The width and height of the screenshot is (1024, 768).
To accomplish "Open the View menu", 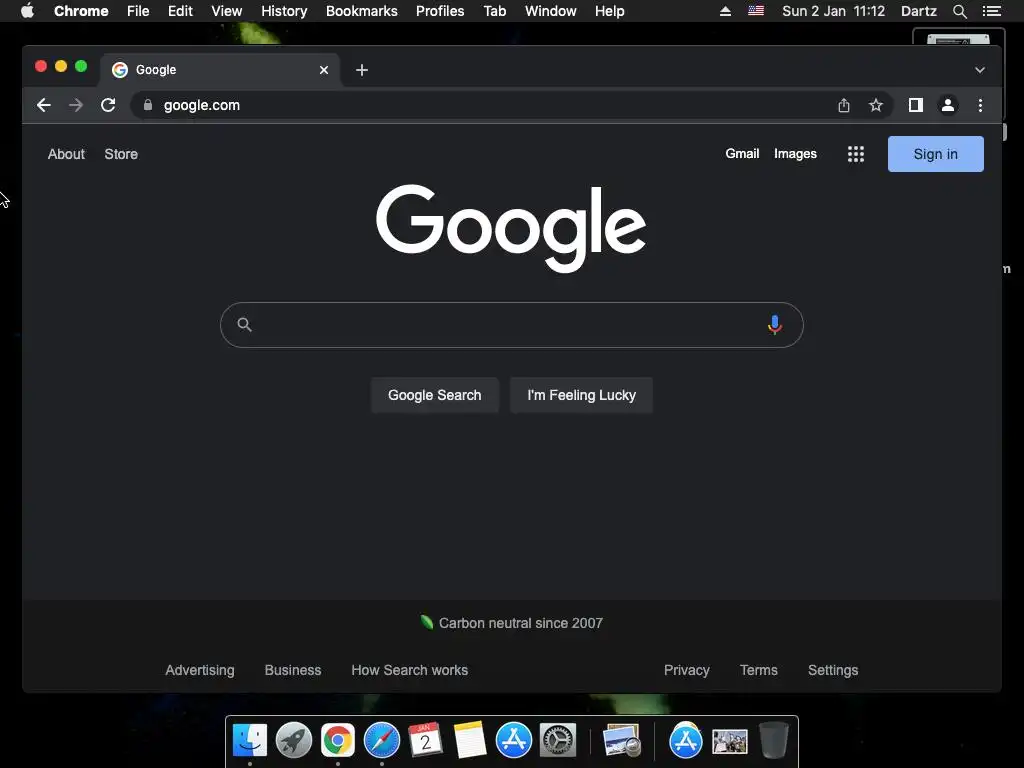I will click(x=227, y=11).
